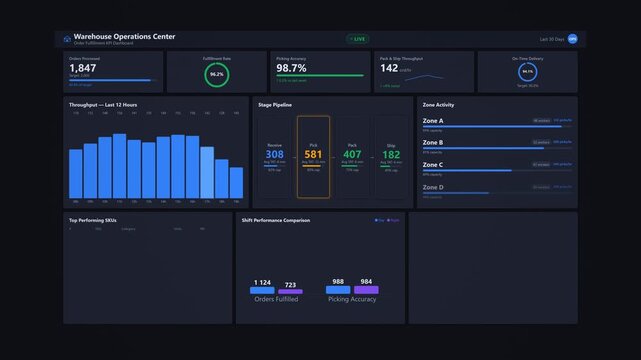Click the blue Orders Fulfilled bar 1 124

[262, 290]
